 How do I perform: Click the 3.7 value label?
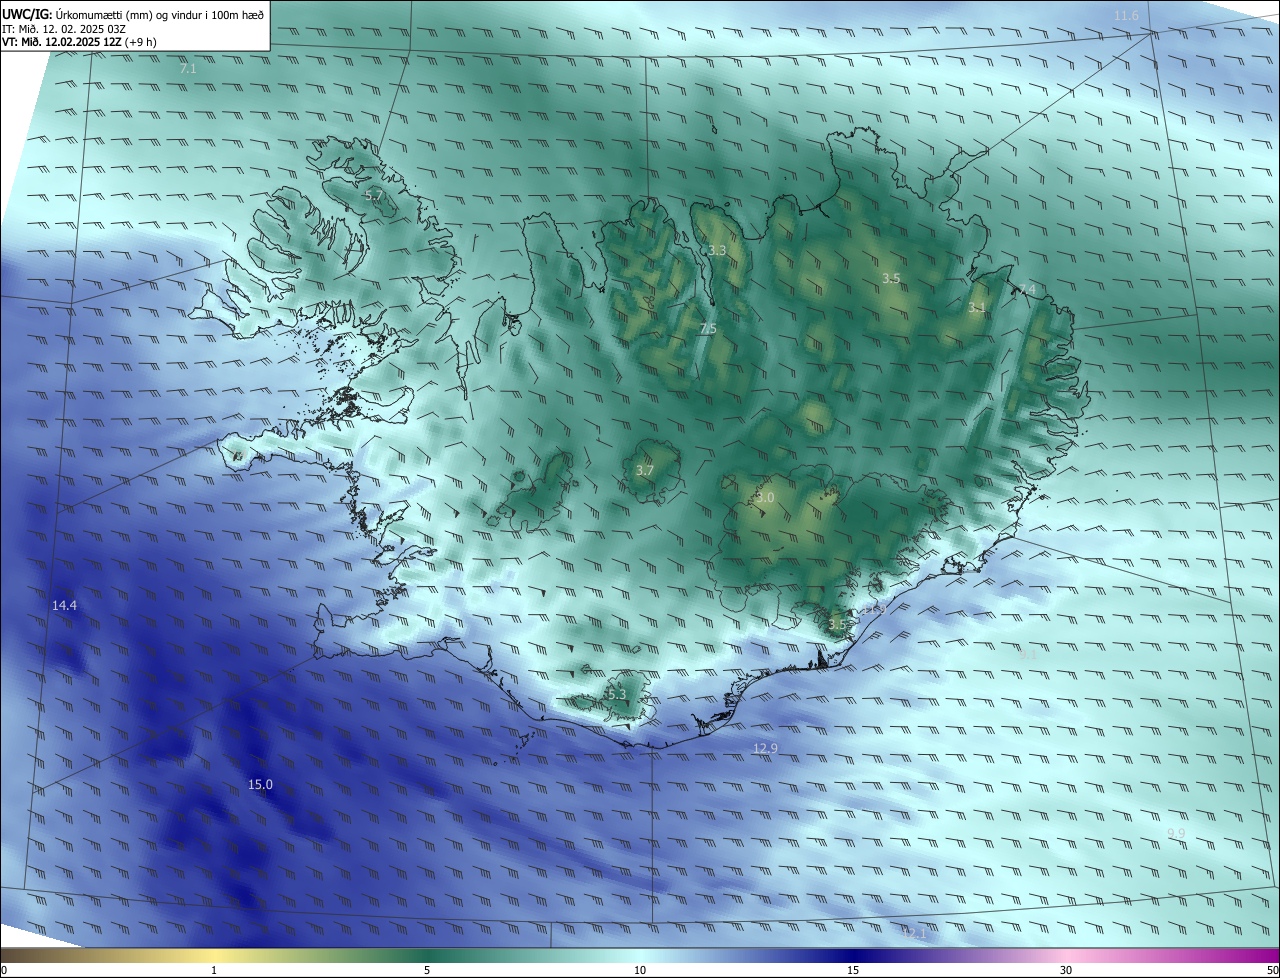pyautogui.click(x=645, y=470)
